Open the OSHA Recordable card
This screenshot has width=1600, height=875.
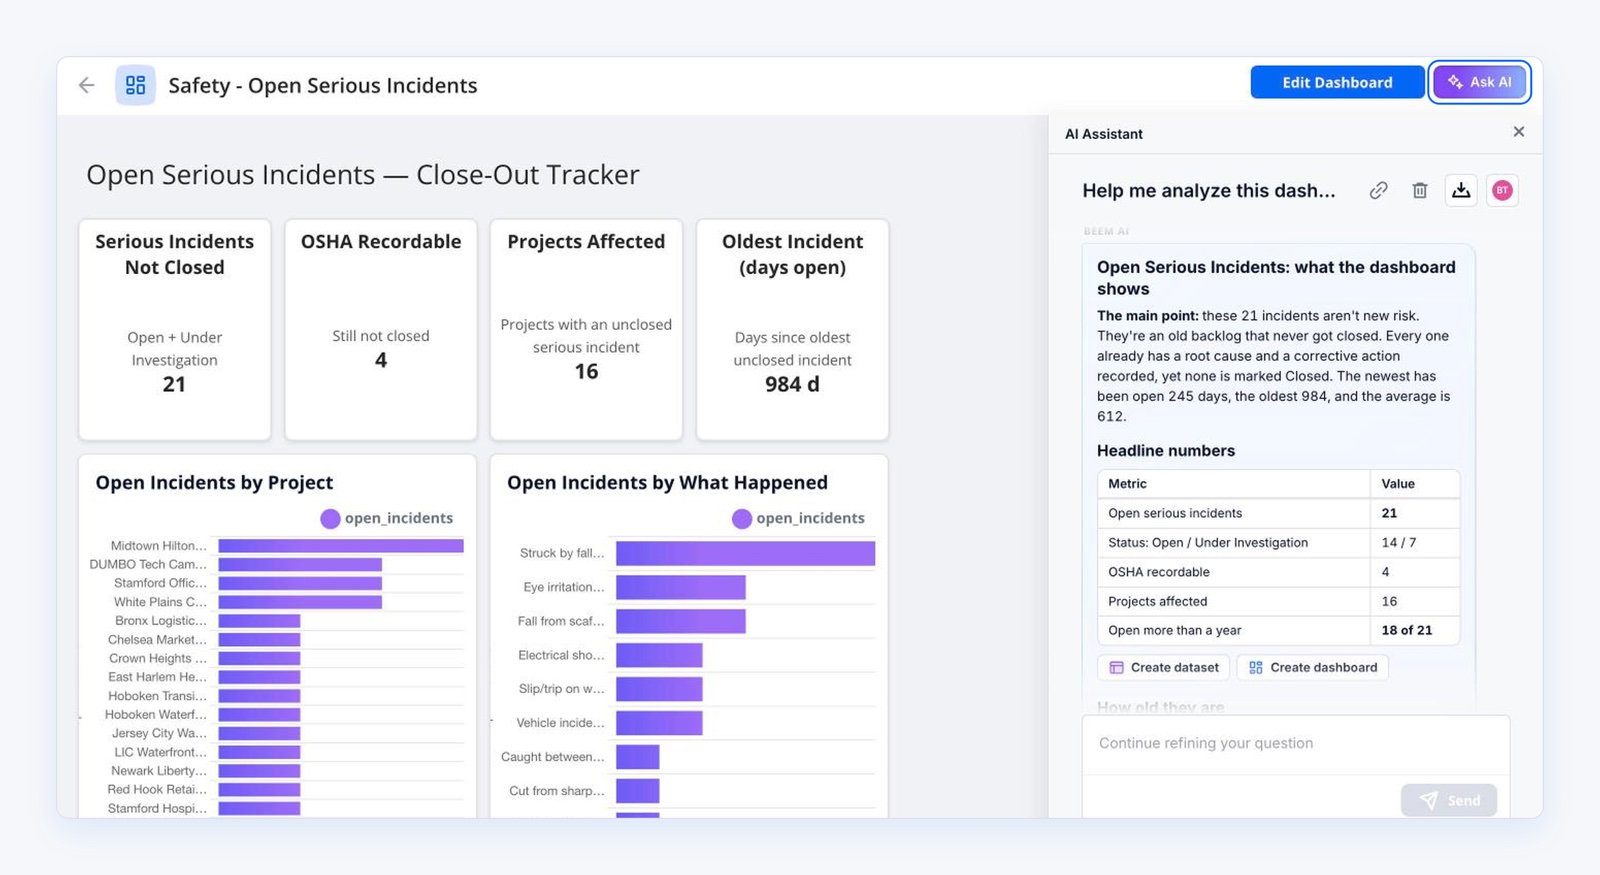(x=381, y=329)
